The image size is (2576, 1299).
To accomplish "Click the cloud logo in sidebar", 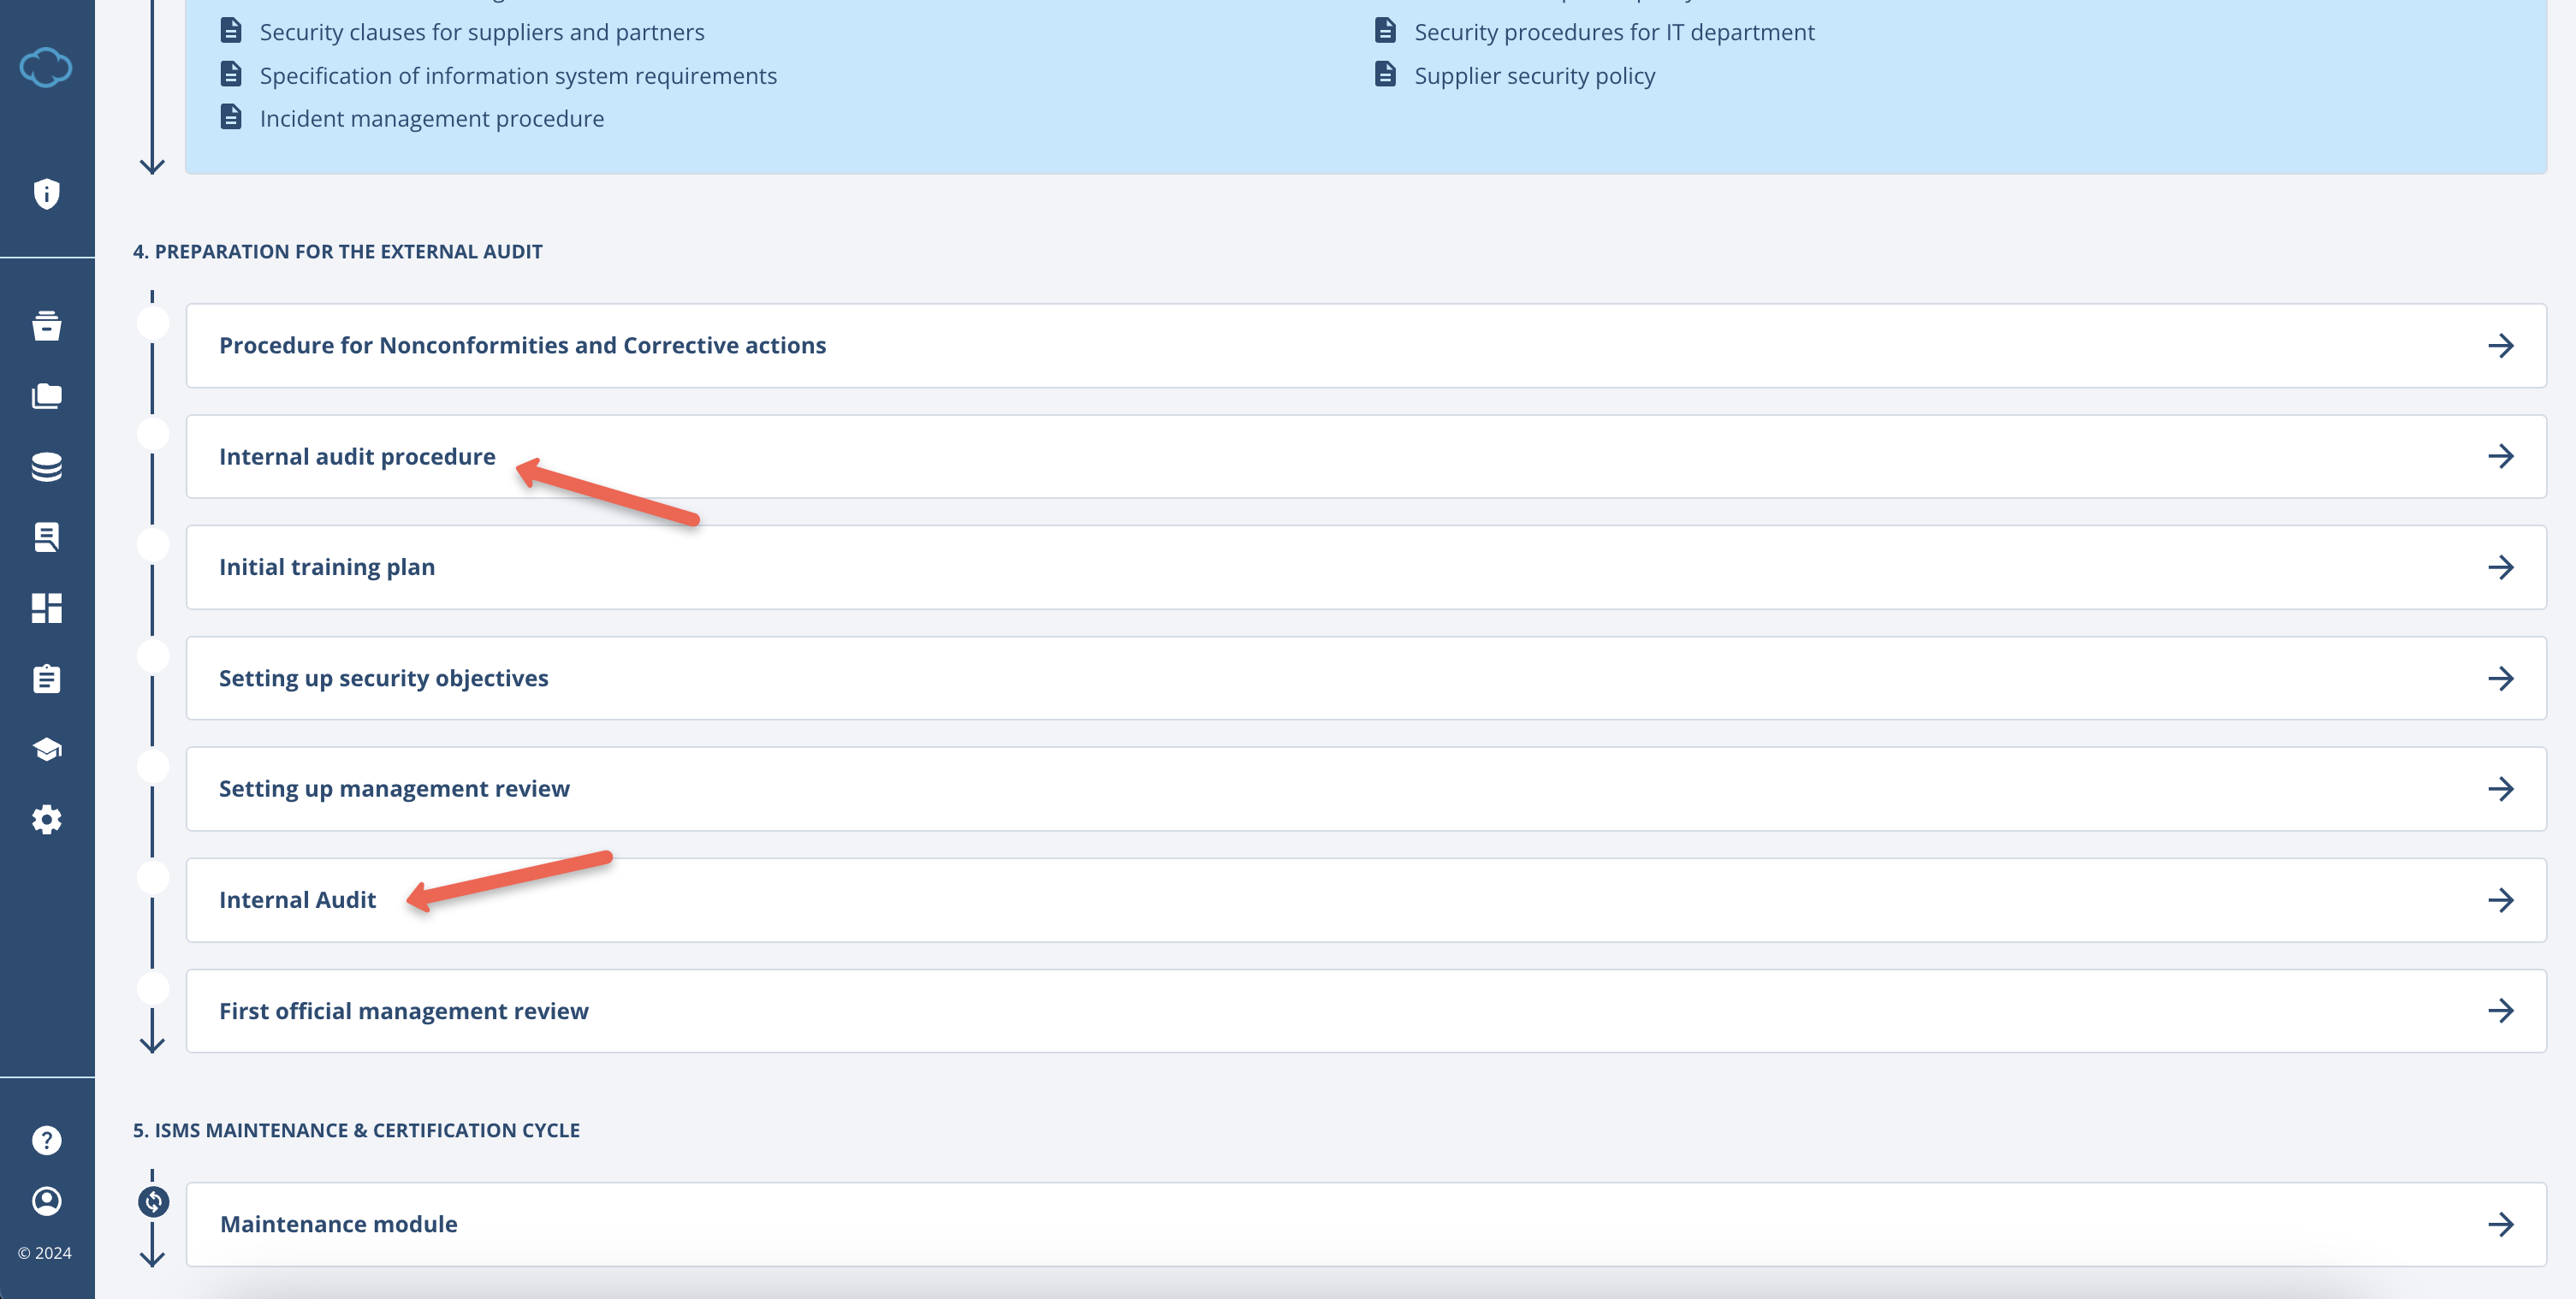I will coord(46,68).
